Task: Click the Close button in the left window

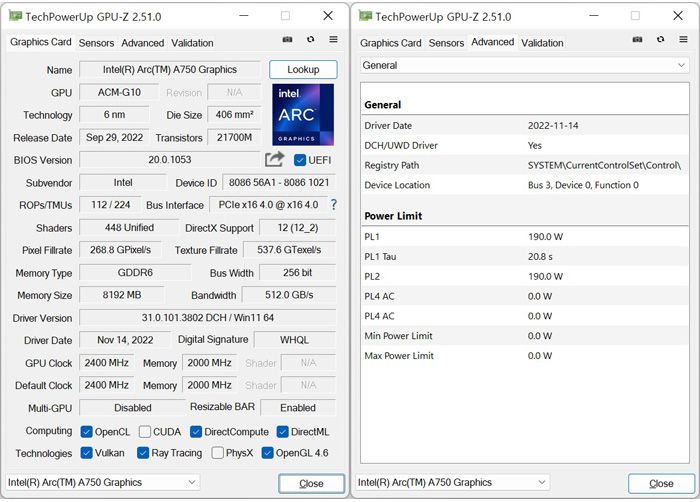Action: coord(311,483)
